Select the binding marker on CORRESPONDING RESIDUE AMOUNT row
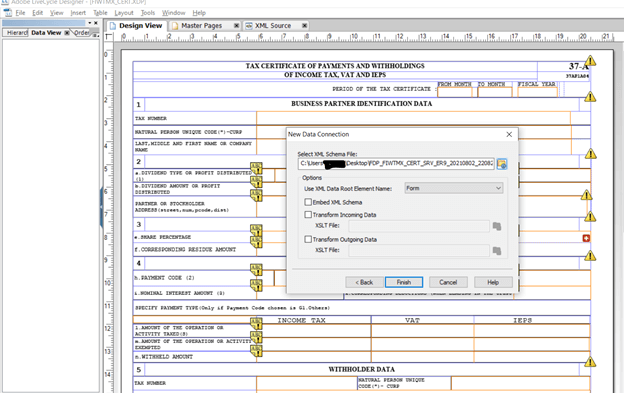This screenshot has height=393, width=624. pyautogui.click(x=256, y=242)
